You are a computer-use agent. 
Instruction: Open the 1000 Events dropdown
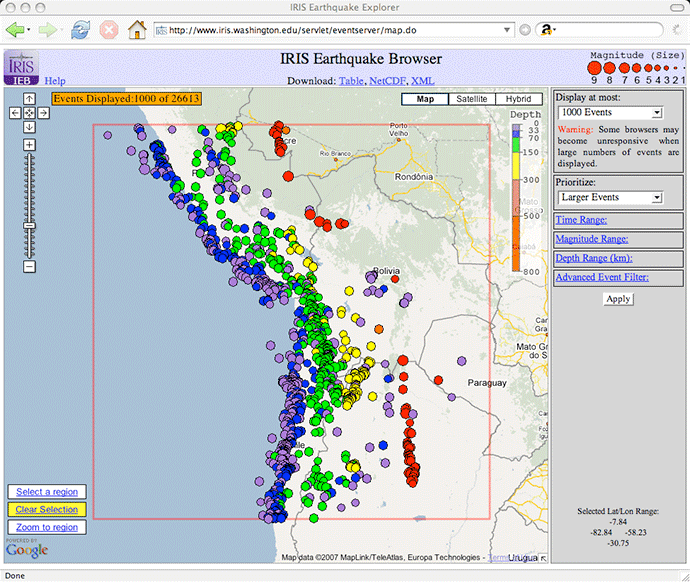pyautogui.click(x=610, y=113)
